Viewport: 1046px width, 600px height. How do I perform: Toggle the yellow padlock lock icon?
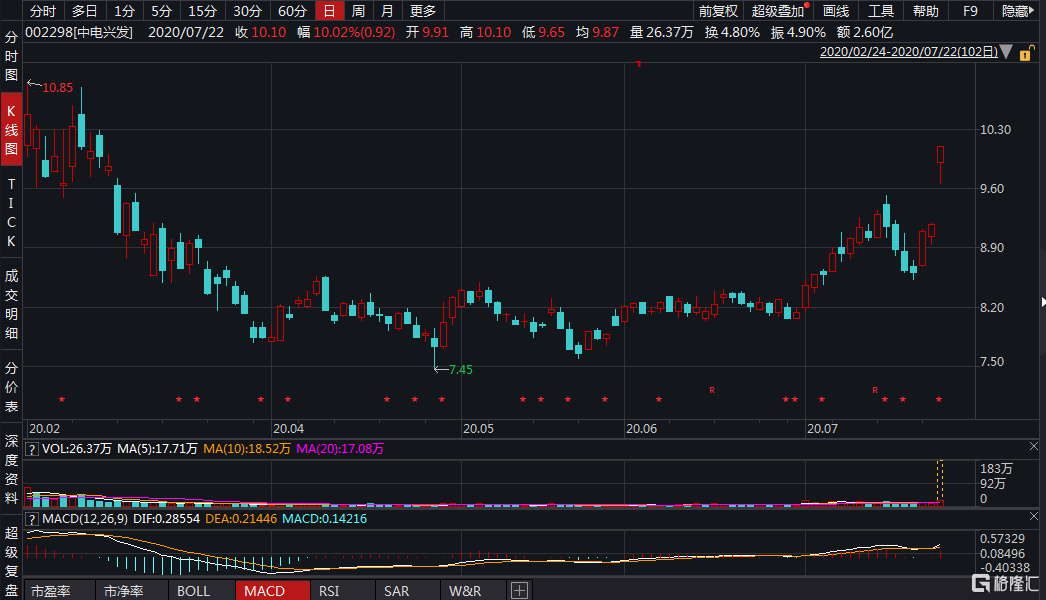1026,52
